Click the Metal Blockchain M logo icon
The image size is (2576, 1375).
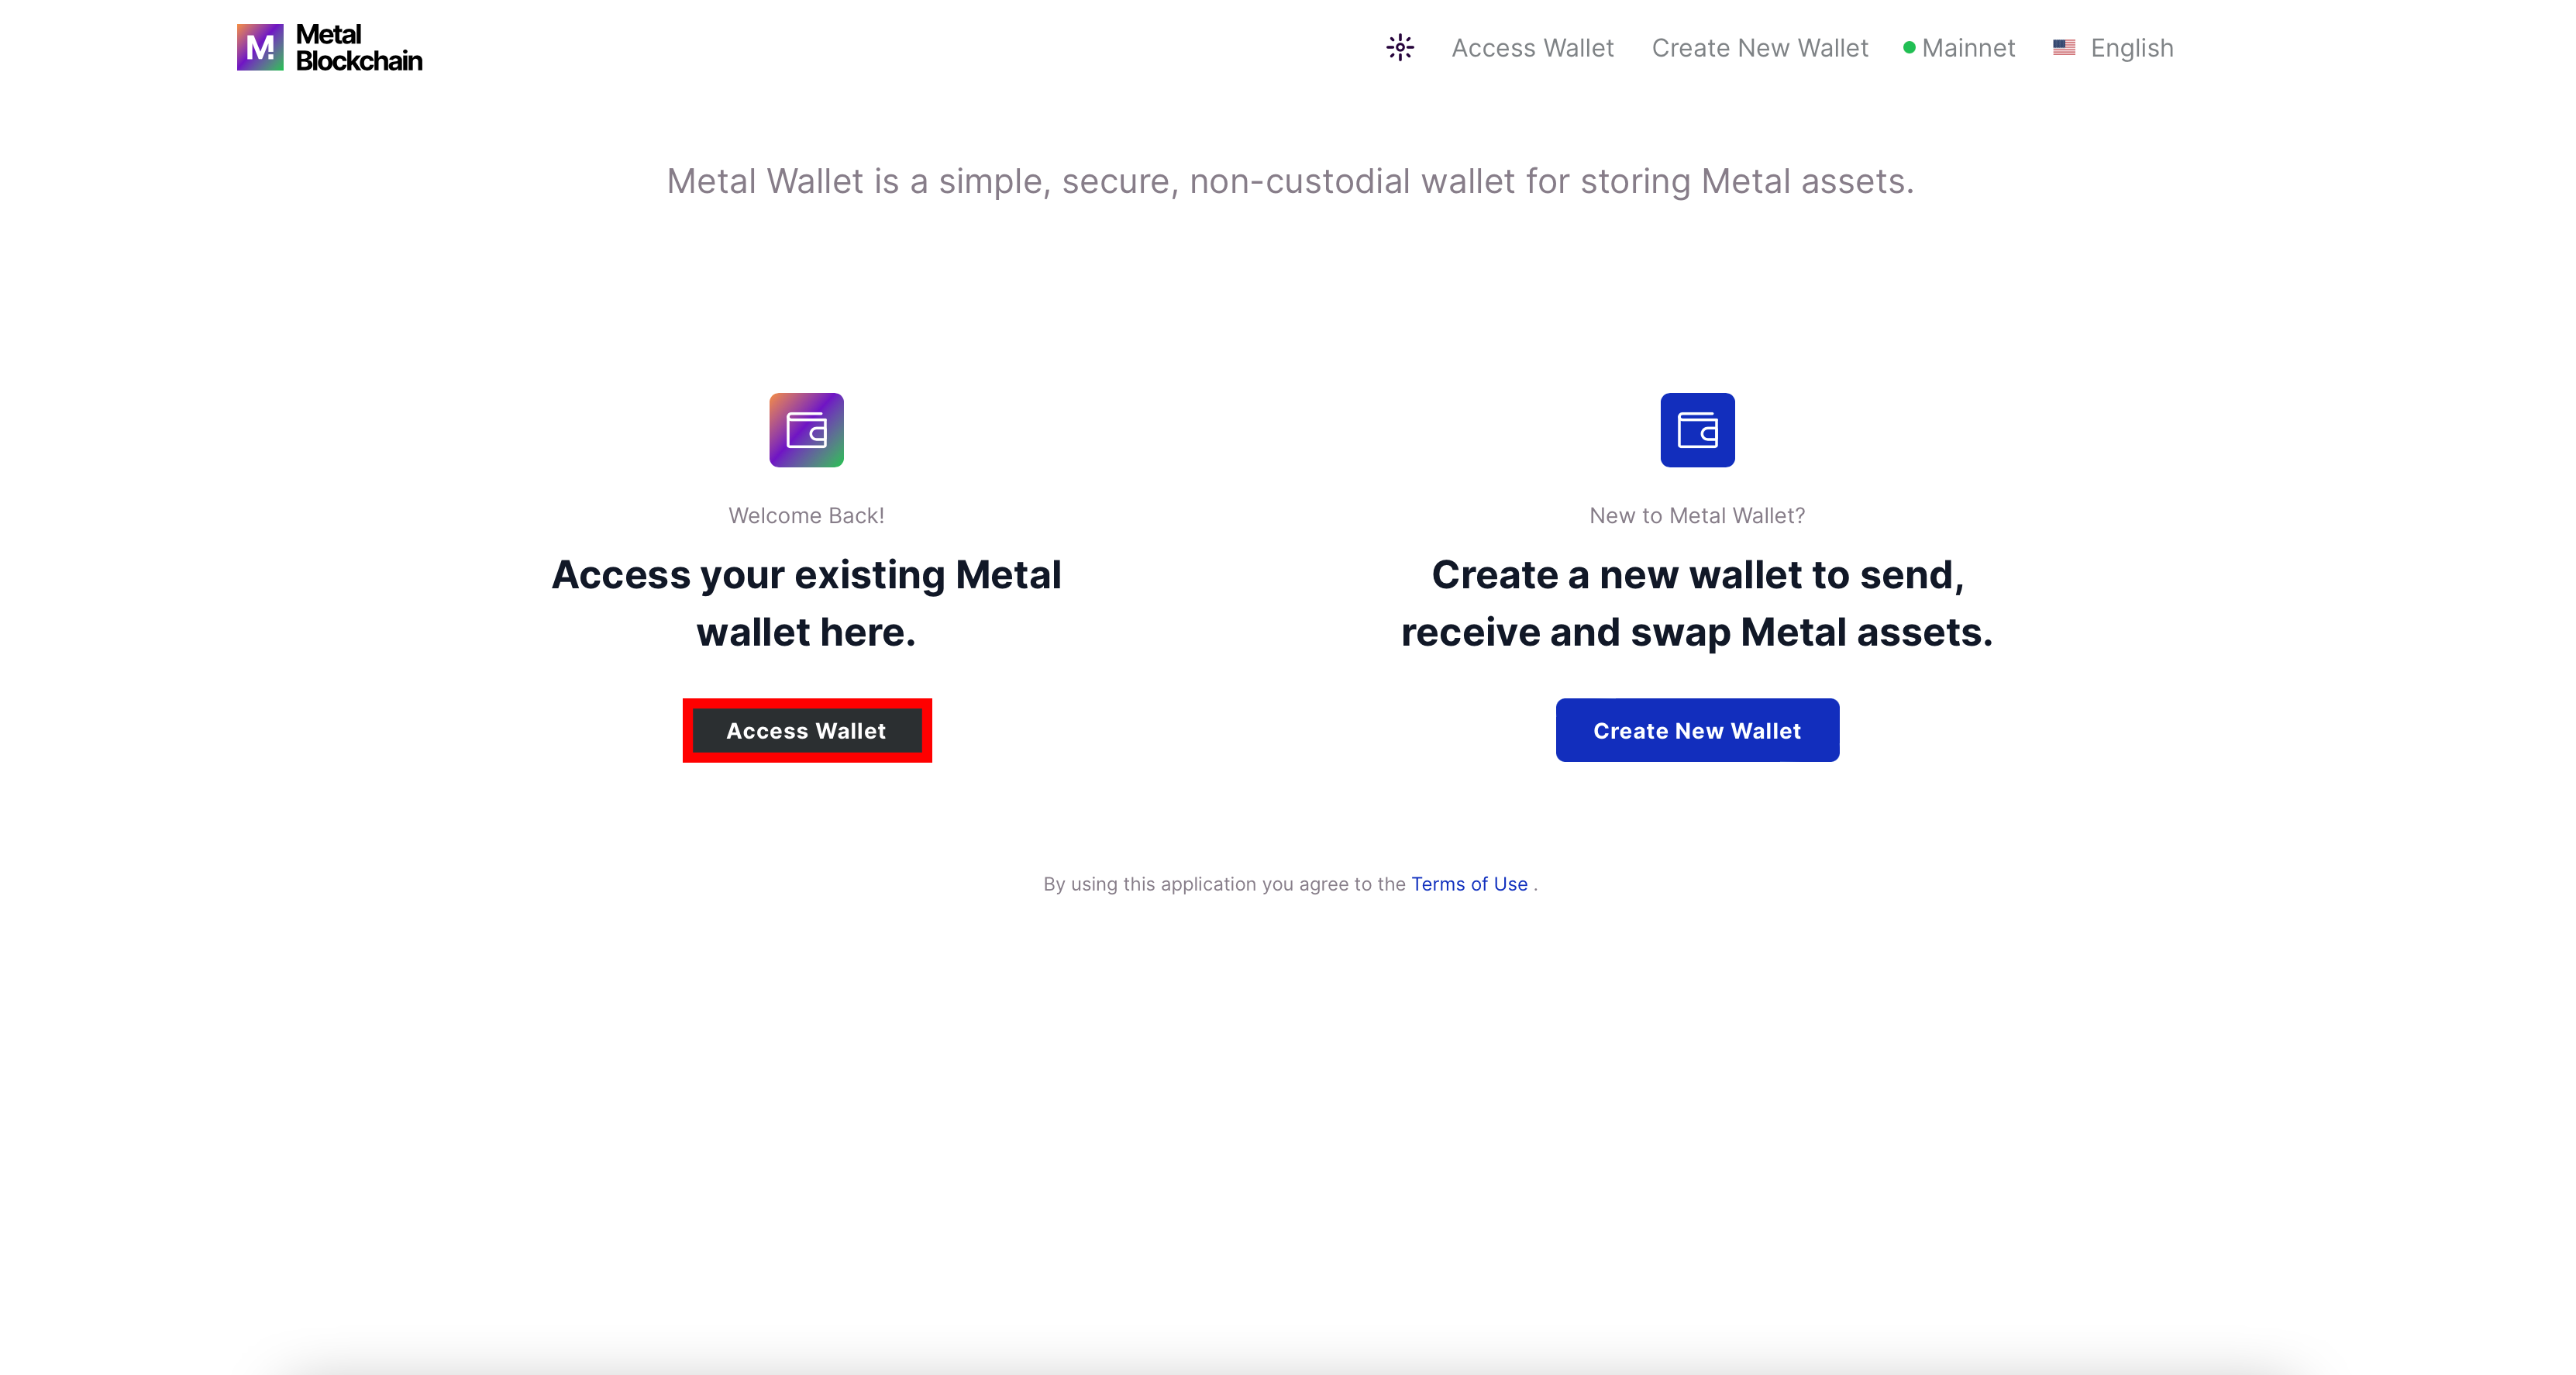pyautogui.click(x=260, y=47)
